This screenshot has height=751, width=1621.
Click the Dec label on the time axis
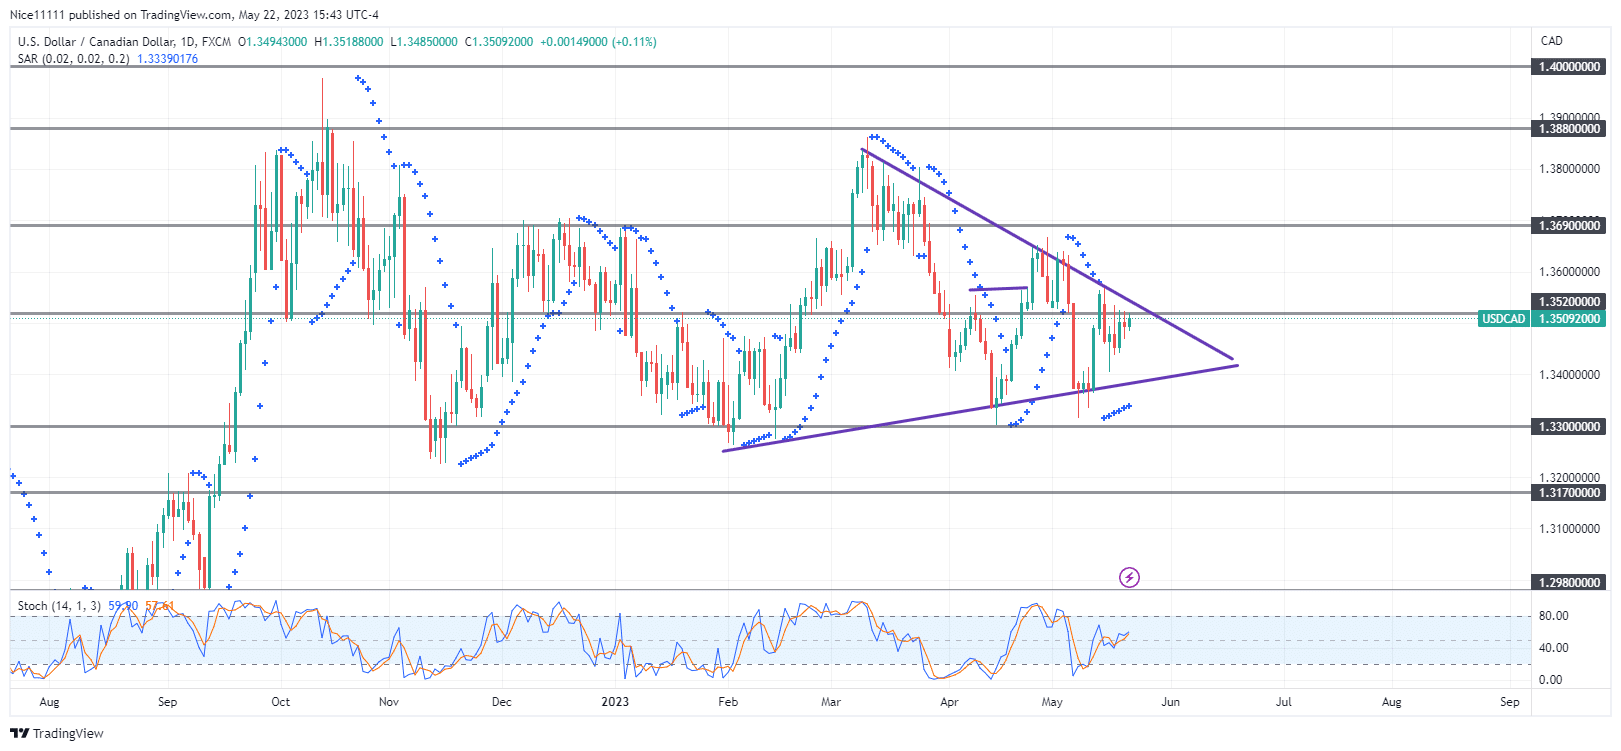[502, 702]
